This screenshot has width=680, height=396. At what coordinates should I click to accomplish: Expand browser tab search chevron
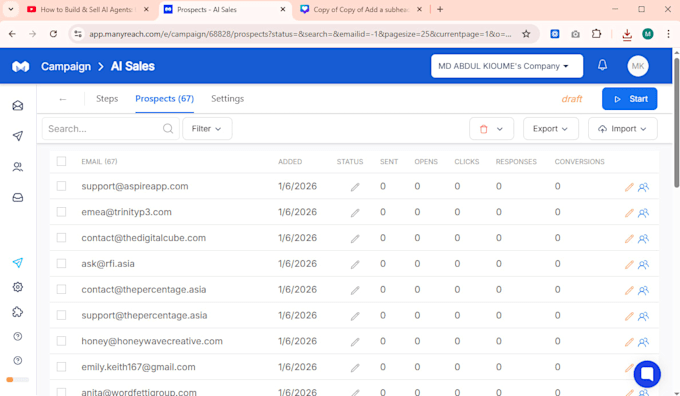pyautogui.click(x=10, y=9)
